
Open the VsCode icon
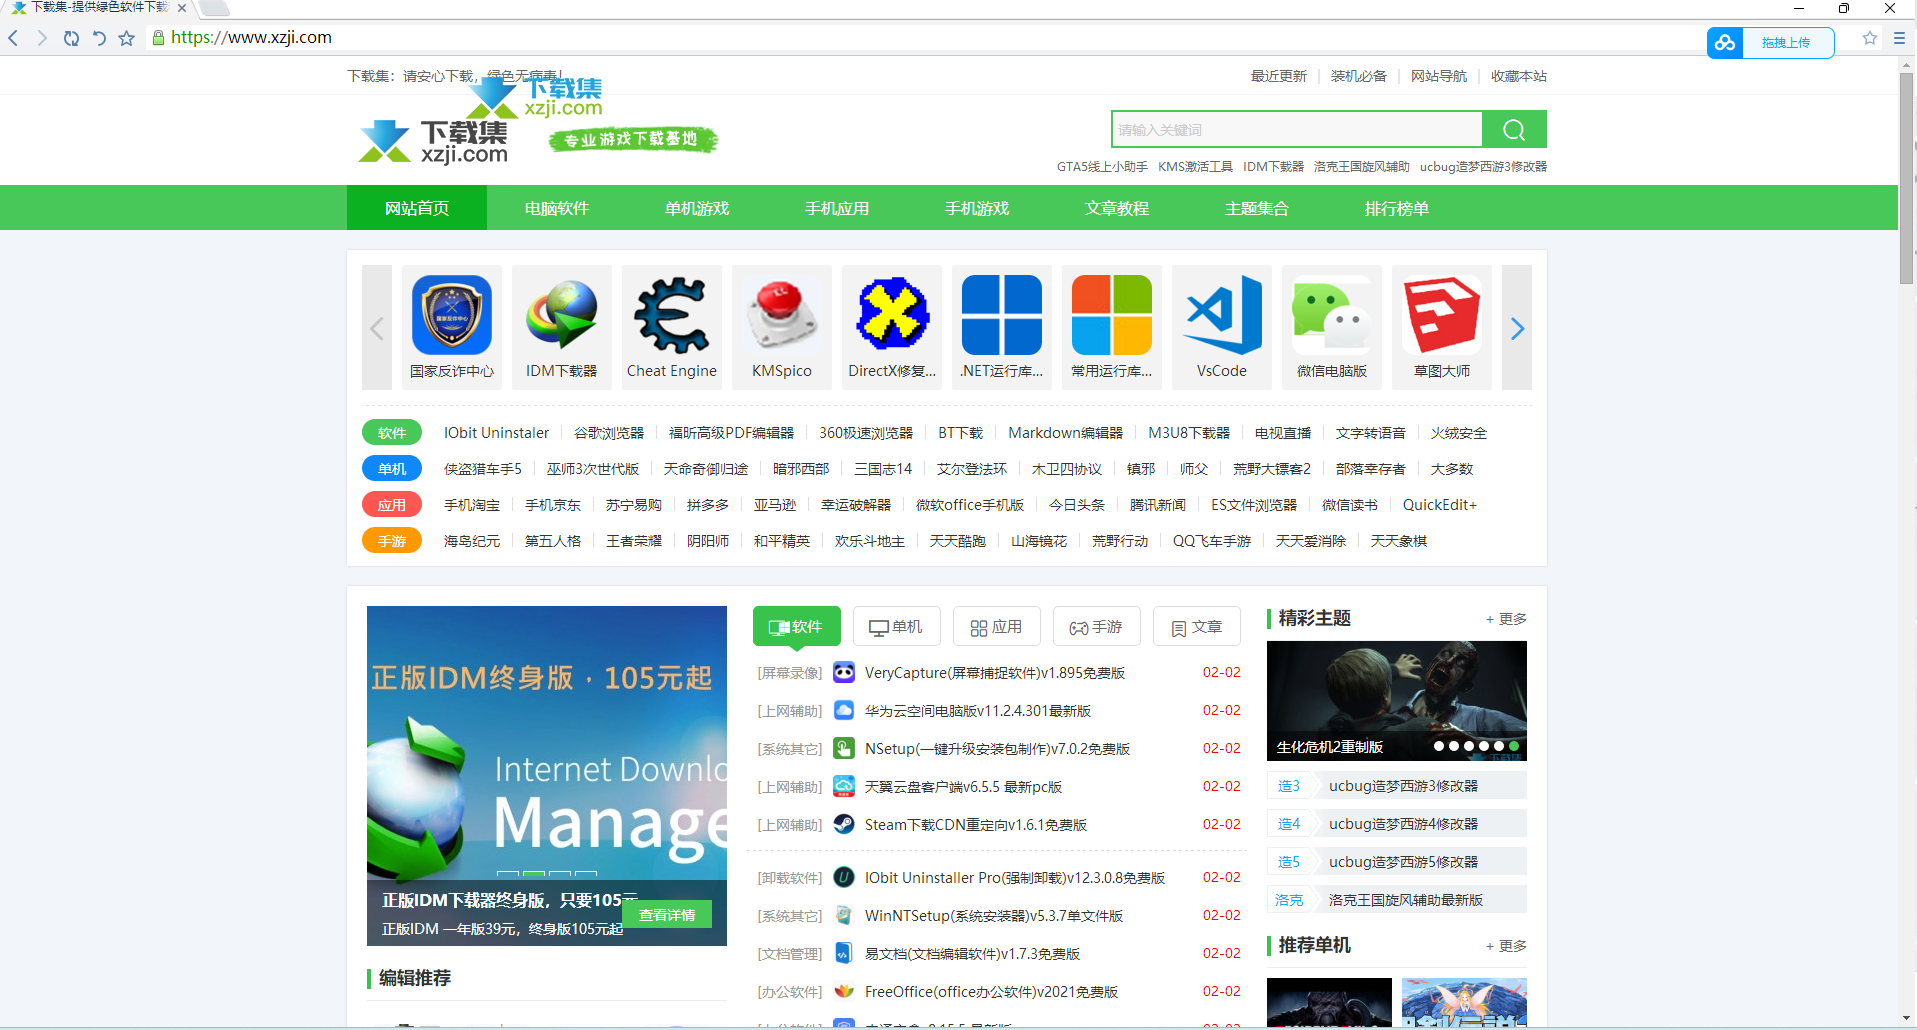[x=1222, y=316]
